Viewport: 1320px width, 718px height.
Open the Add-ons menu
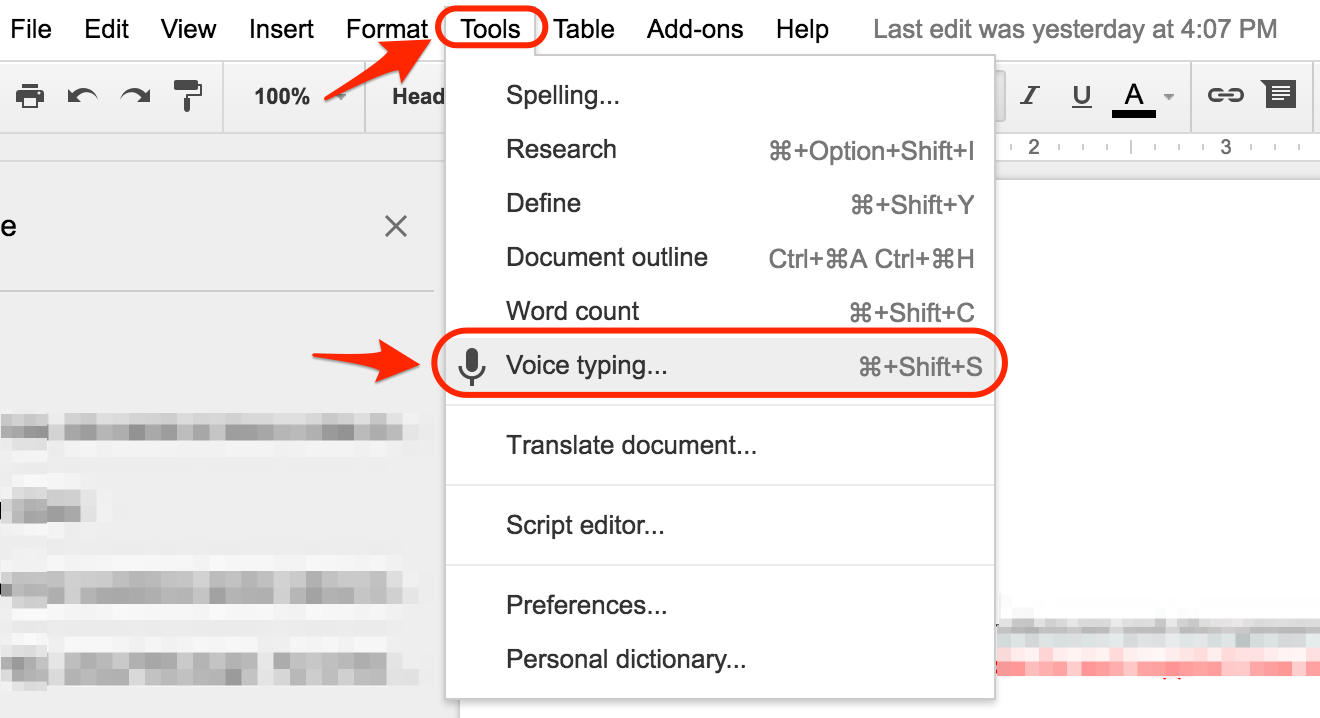click(x=694, y=28)
